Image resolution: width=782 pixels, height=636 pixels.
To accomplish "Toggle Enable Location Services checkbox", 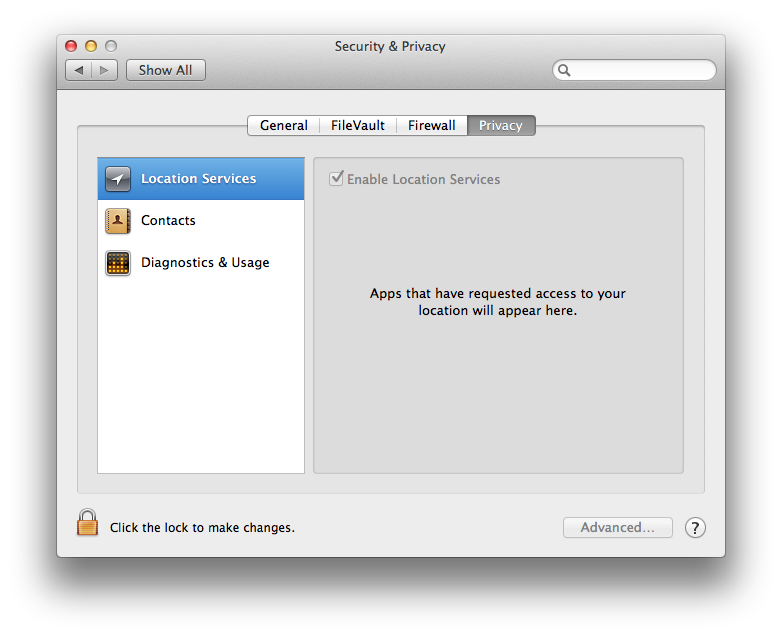I will pos(337,178).
